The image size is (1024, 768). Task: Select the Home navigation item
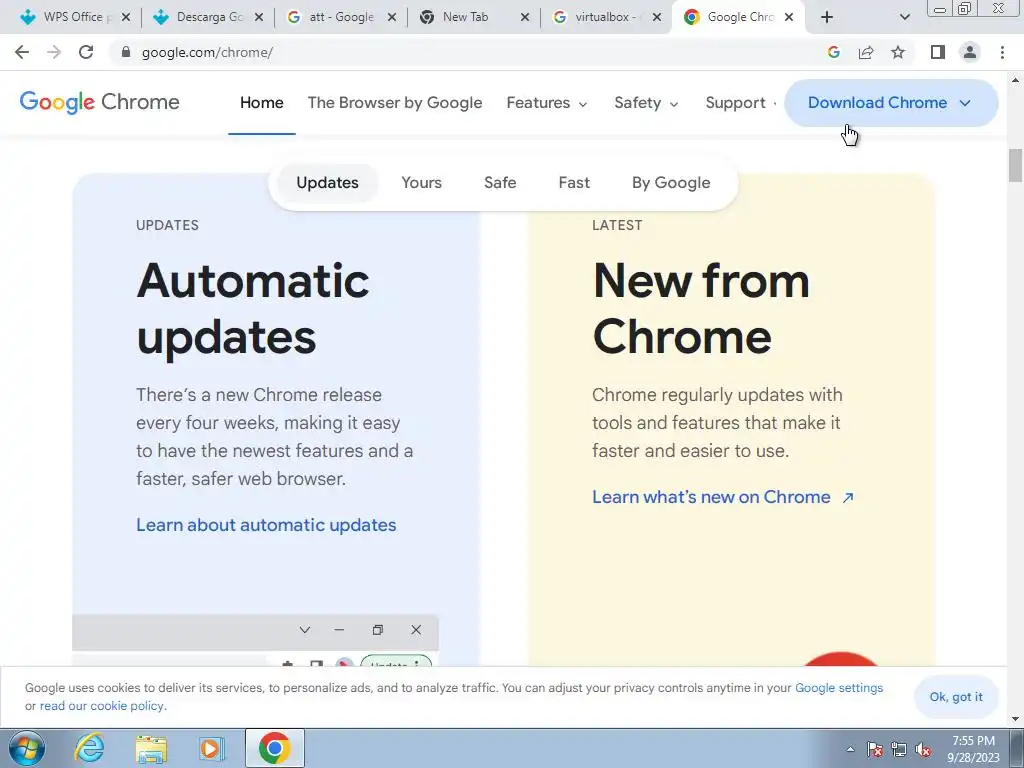point(262,103)
